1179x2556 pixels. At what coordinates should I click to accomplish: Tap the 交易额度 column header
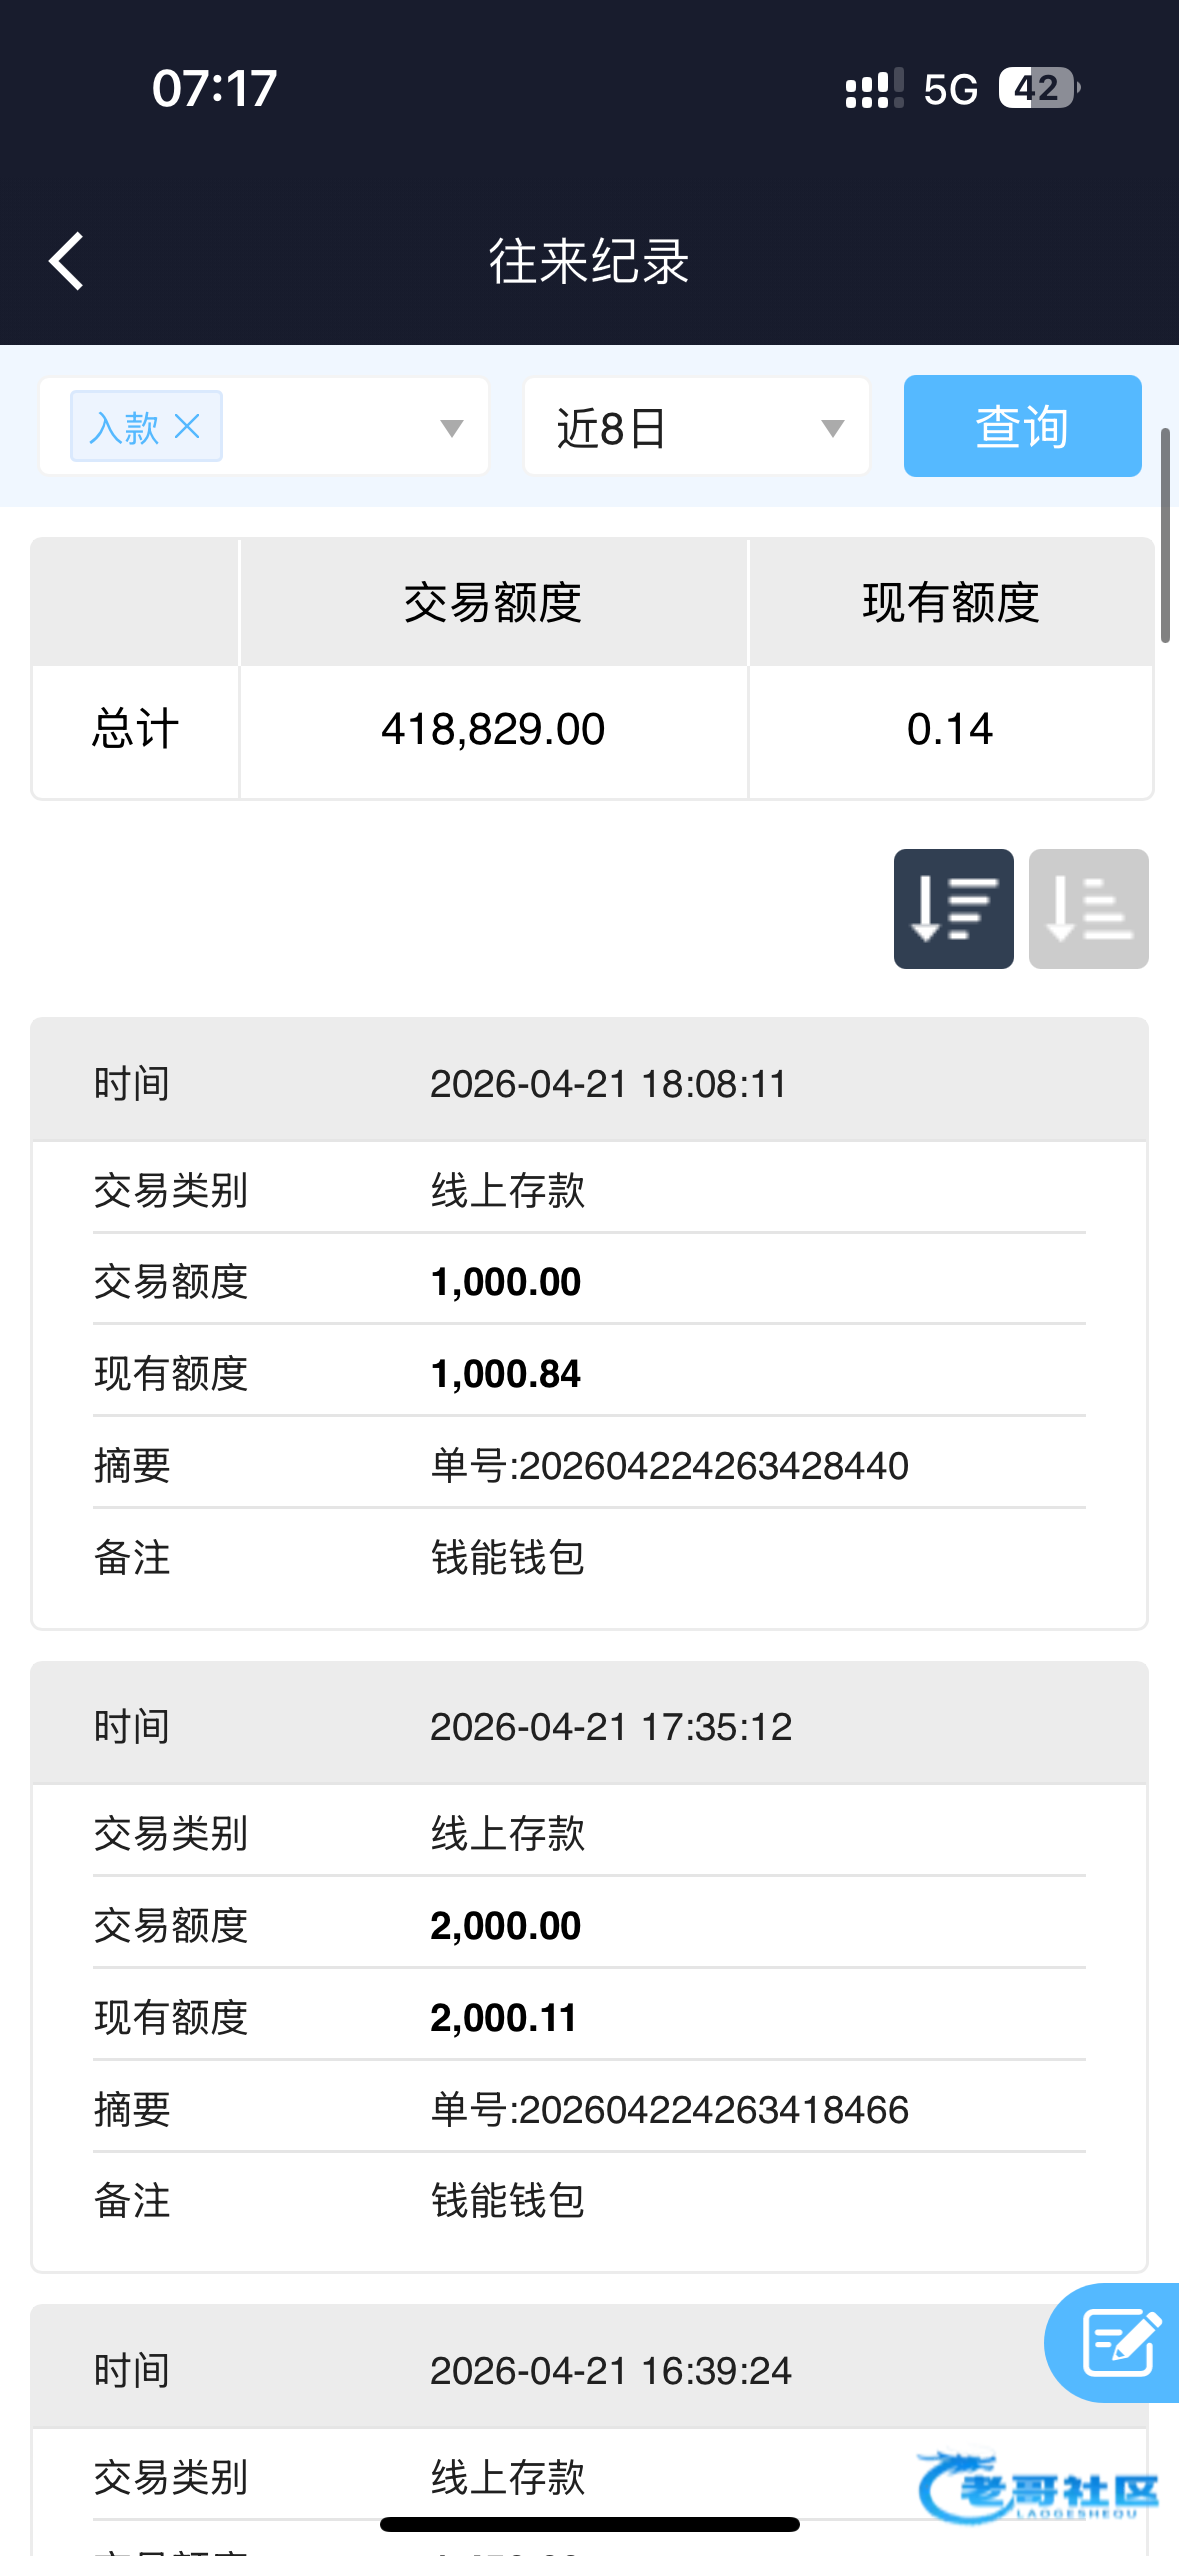click(x=493, y=603)
